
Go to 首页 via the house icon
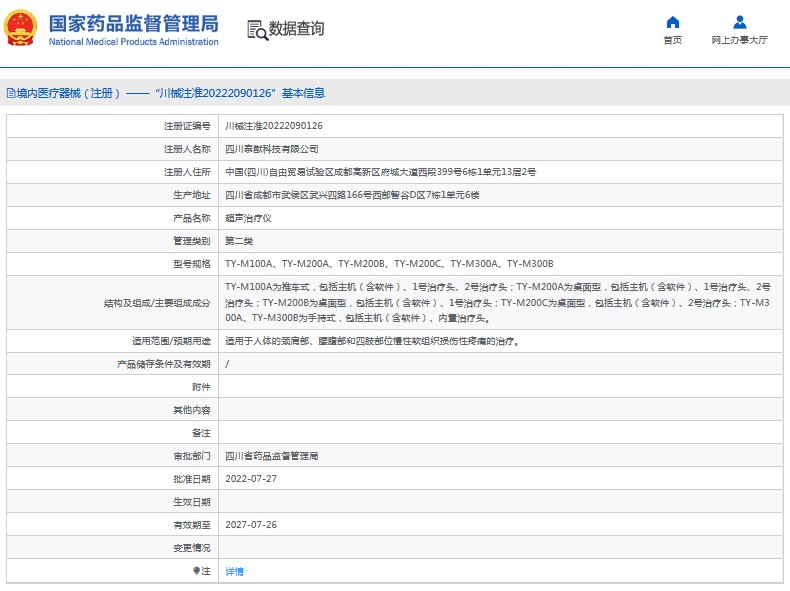tap(672, 22)
